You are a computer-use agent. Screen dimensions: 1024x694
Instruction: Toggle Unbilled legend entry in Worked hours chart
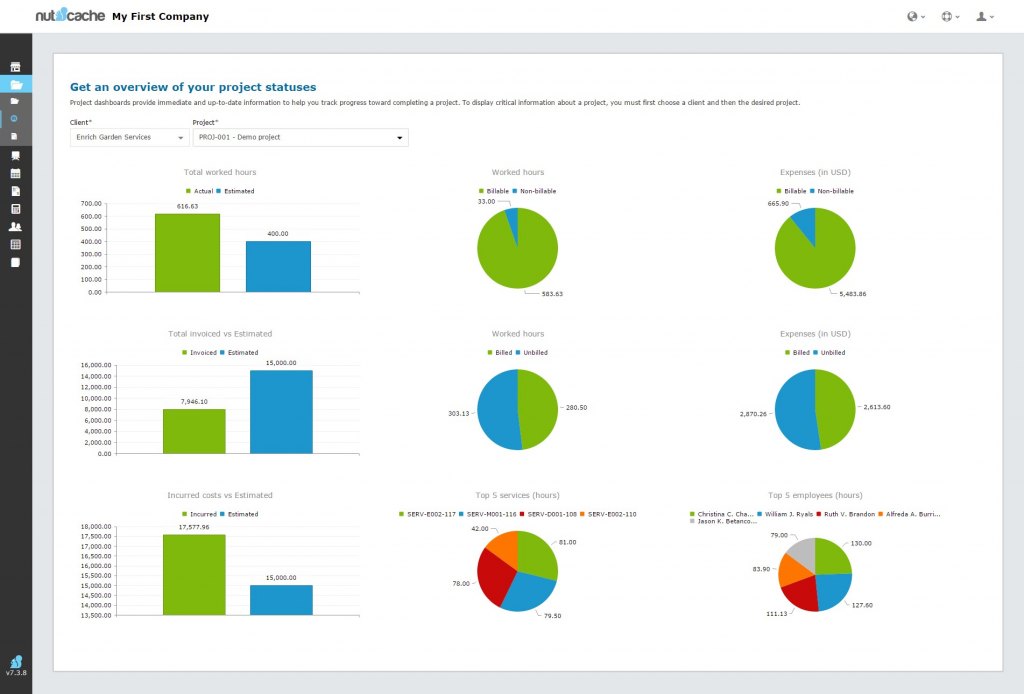click(x=531, y=353)
